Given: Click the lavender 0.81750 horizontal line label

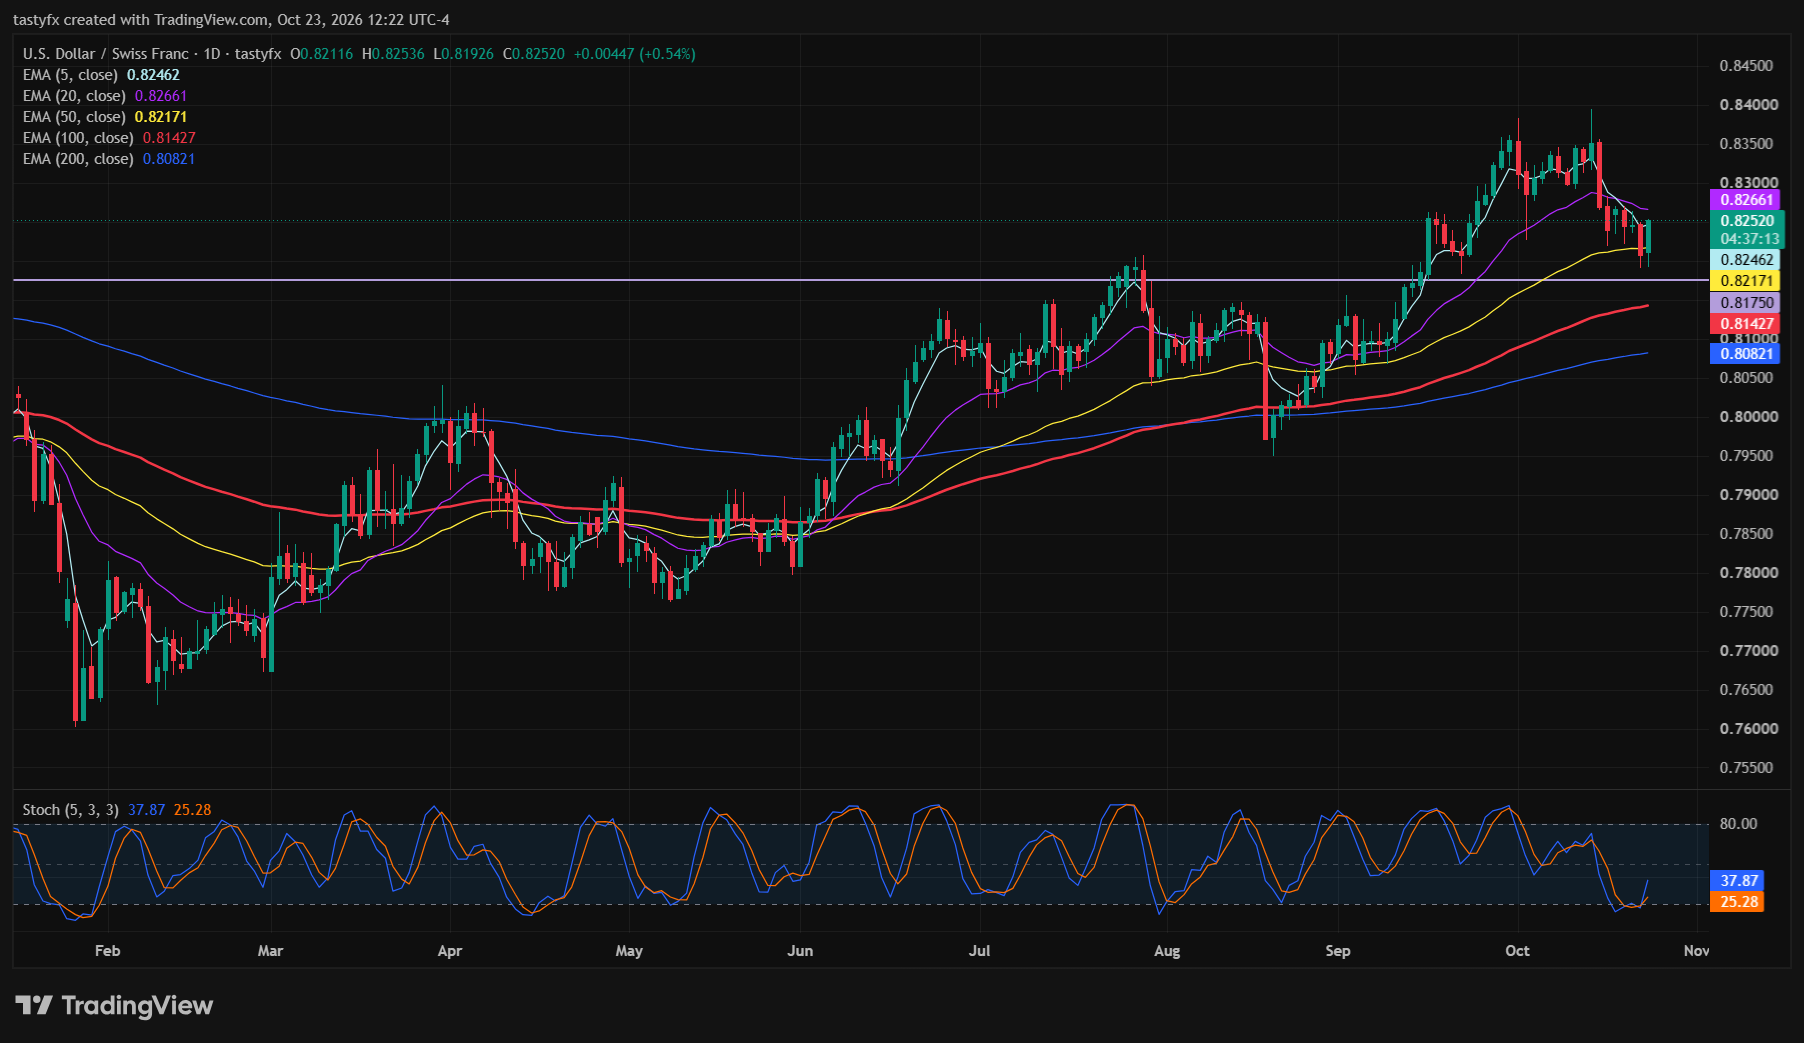Looking at the screenshot, I should click(1746, 303).
